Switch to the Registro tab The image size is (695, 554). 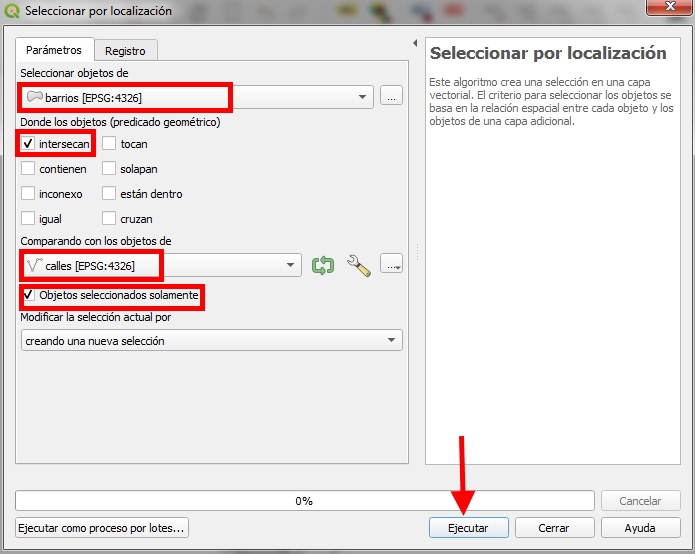click(x=125, y=51)
